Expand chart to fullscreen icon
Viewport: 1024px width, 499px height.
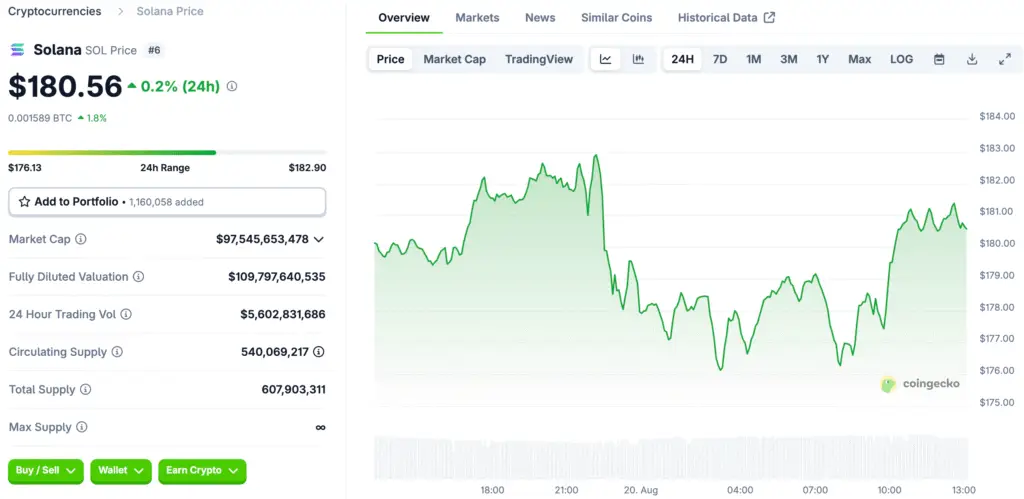(1005, 59)
